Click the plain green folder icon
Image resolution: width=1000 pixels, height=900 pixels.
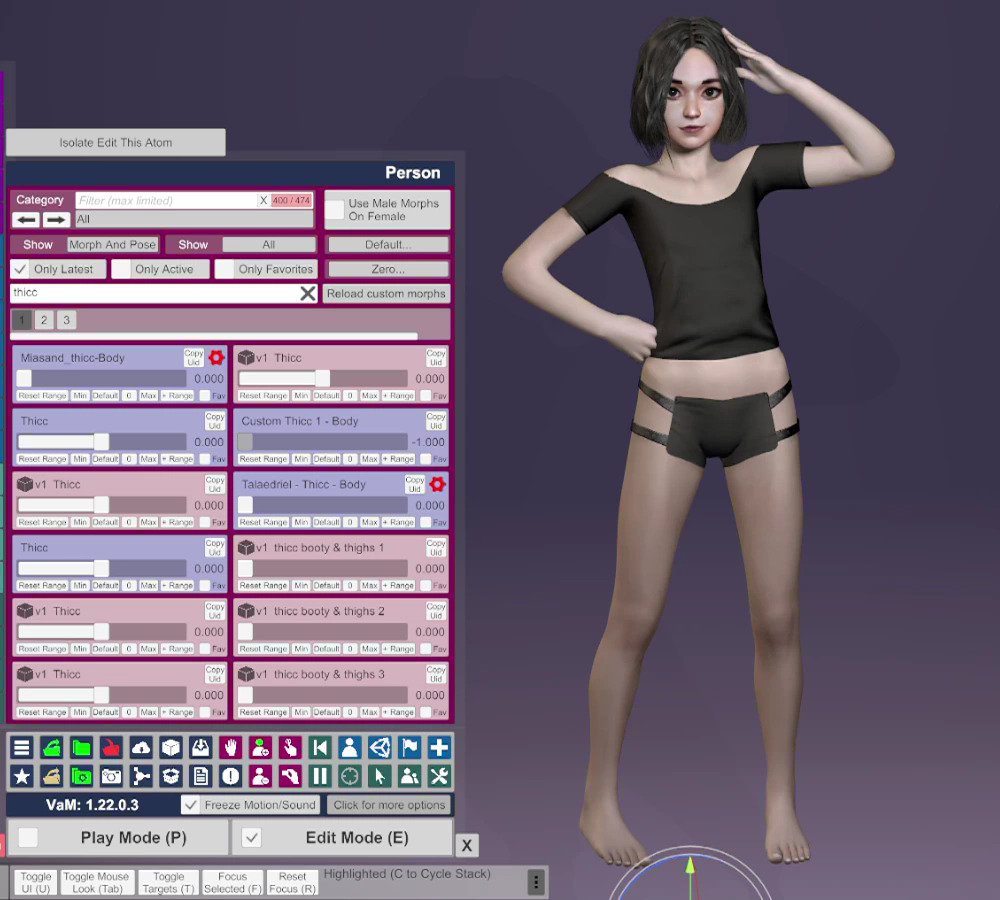(x=81, y=747)
